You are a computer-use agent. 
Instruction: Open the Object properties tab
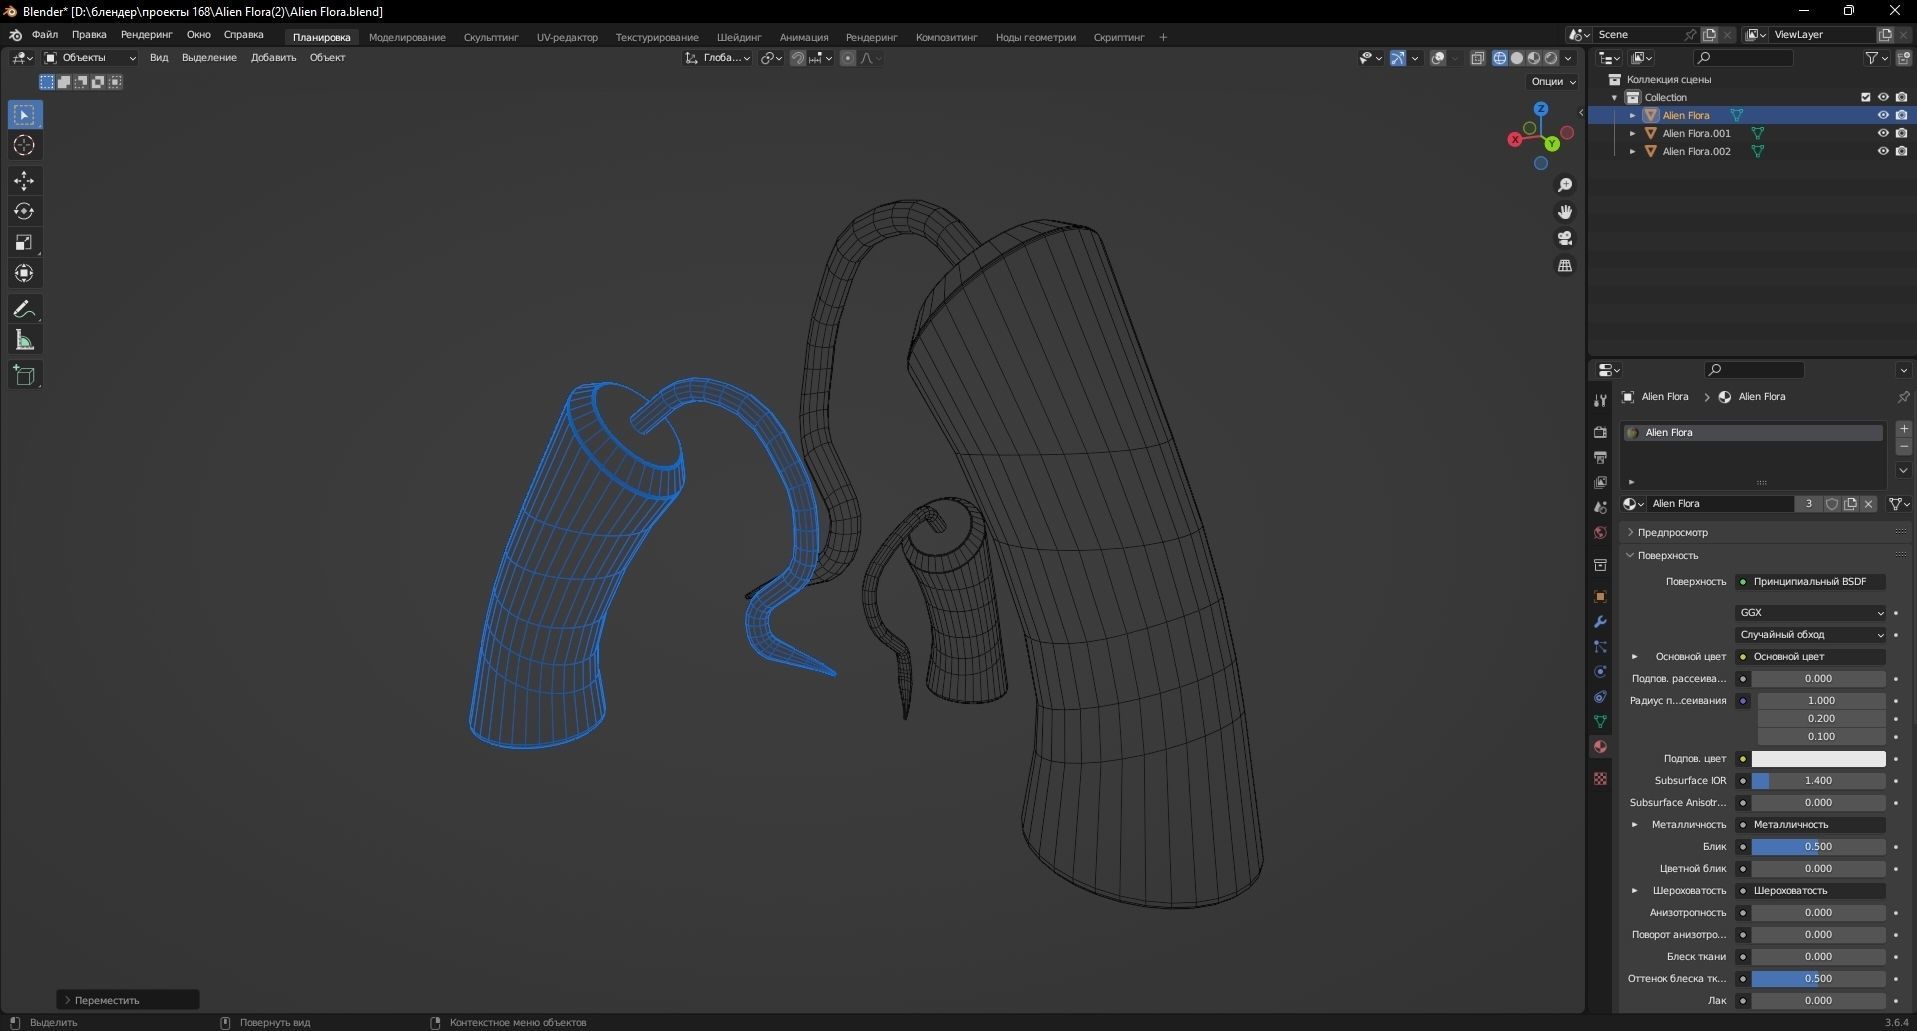coord(1600,597)
